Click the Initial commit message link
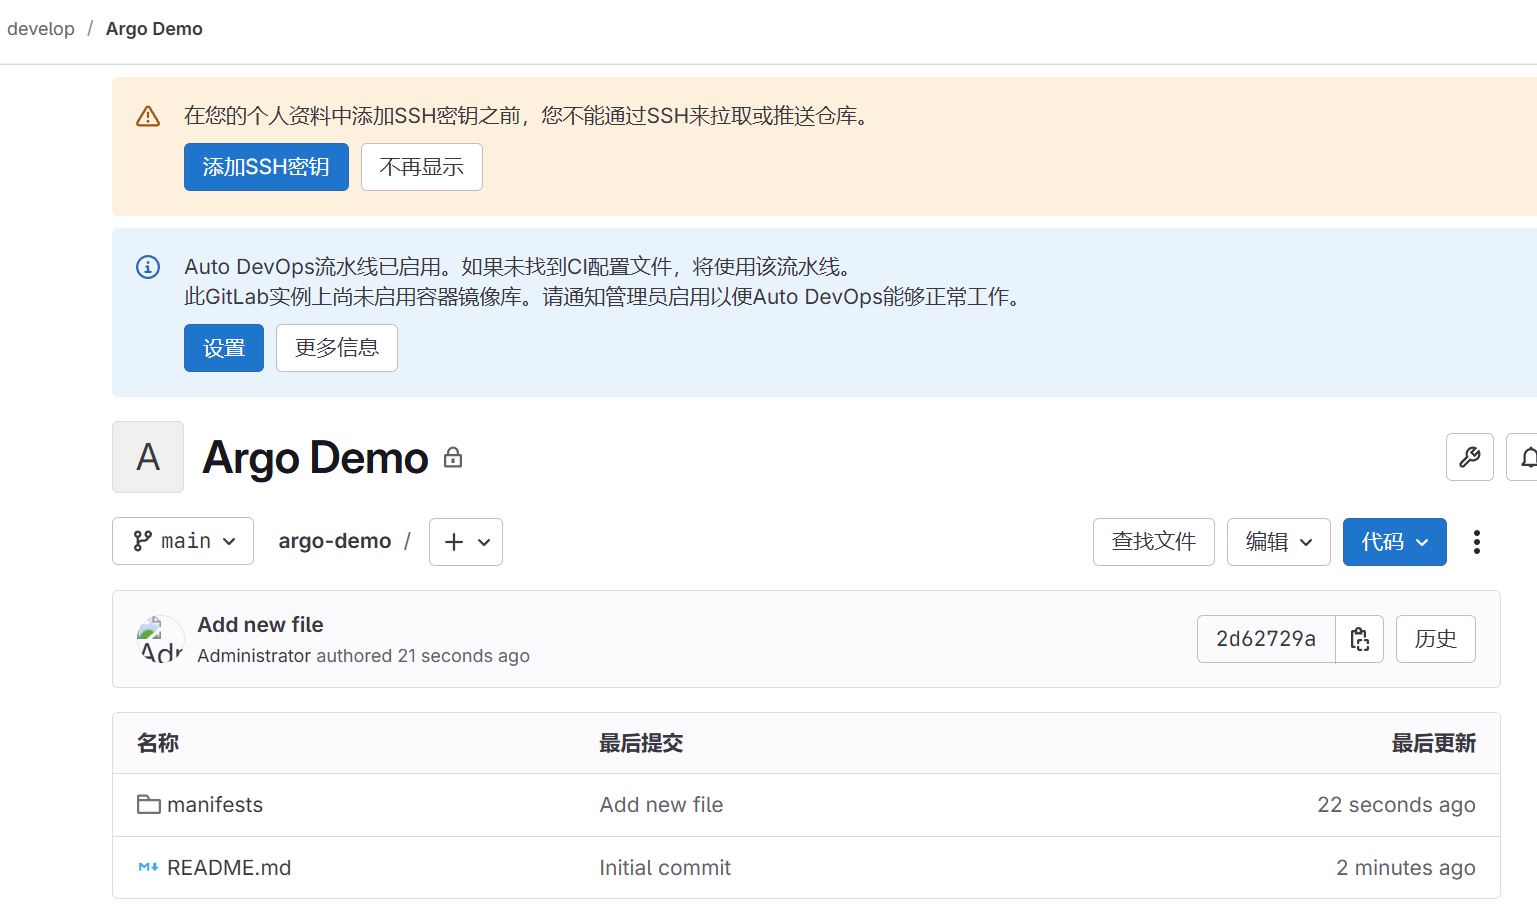The width and height of the screenshot is (1537, 921). point(665,868)
